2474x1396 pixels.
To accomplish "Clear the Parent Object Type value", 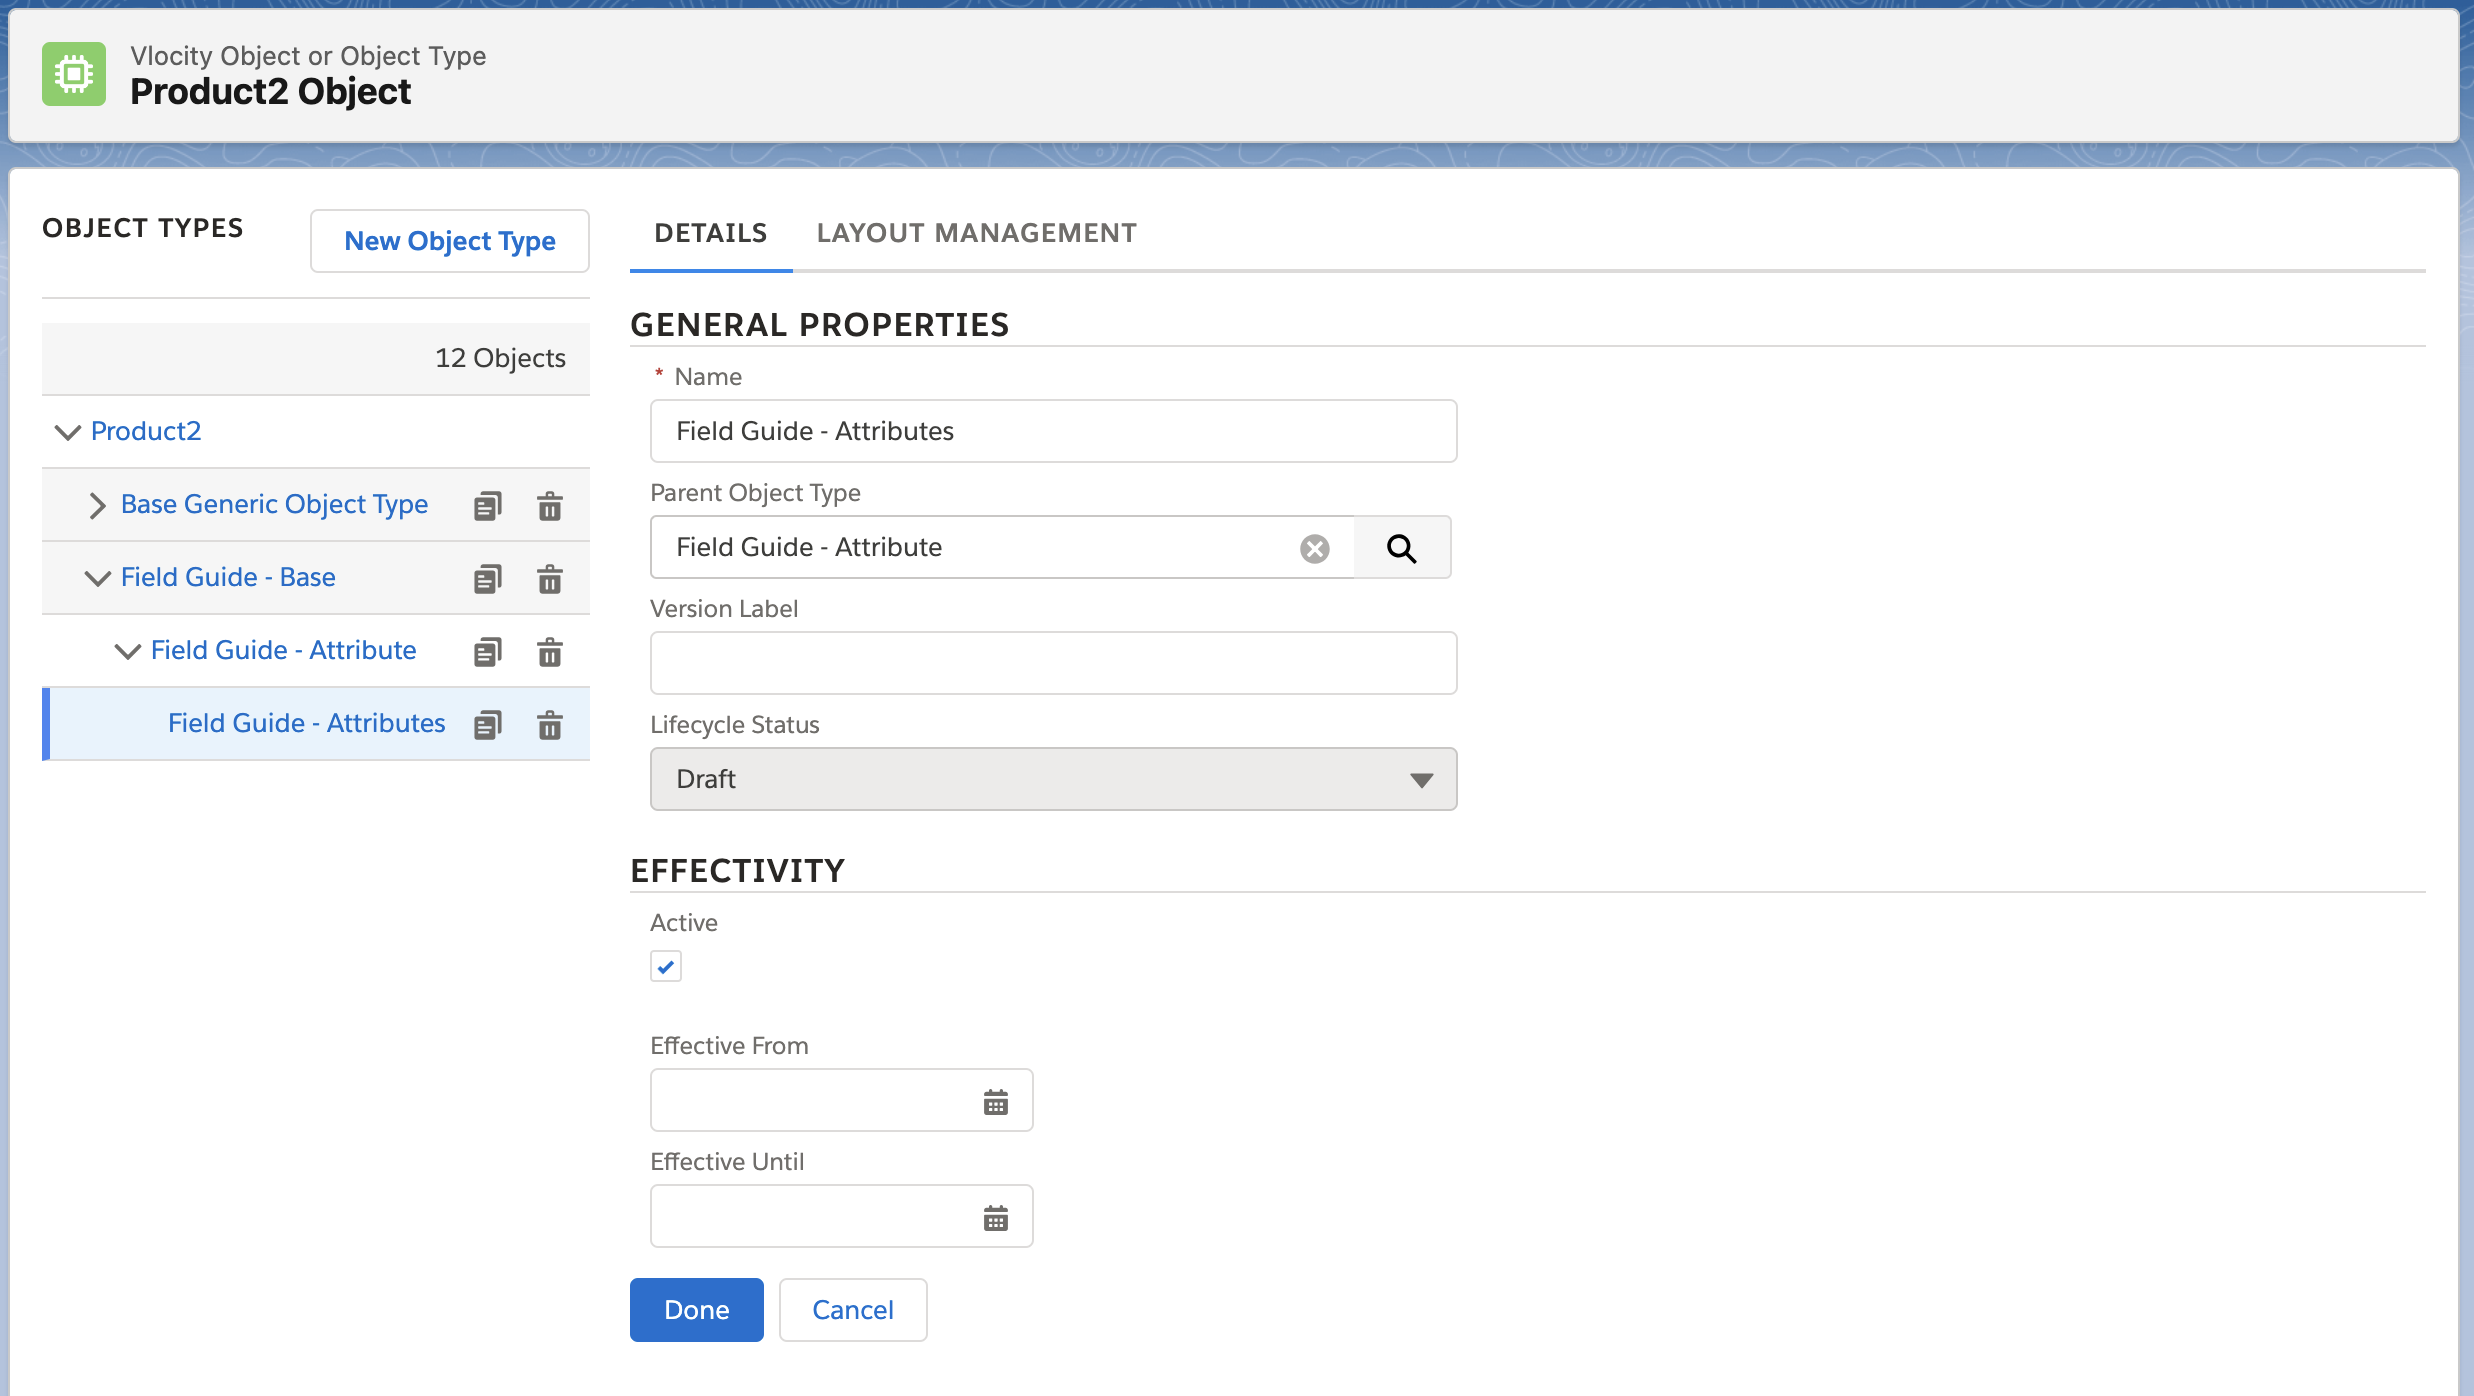I will [x=1315, y=548].
